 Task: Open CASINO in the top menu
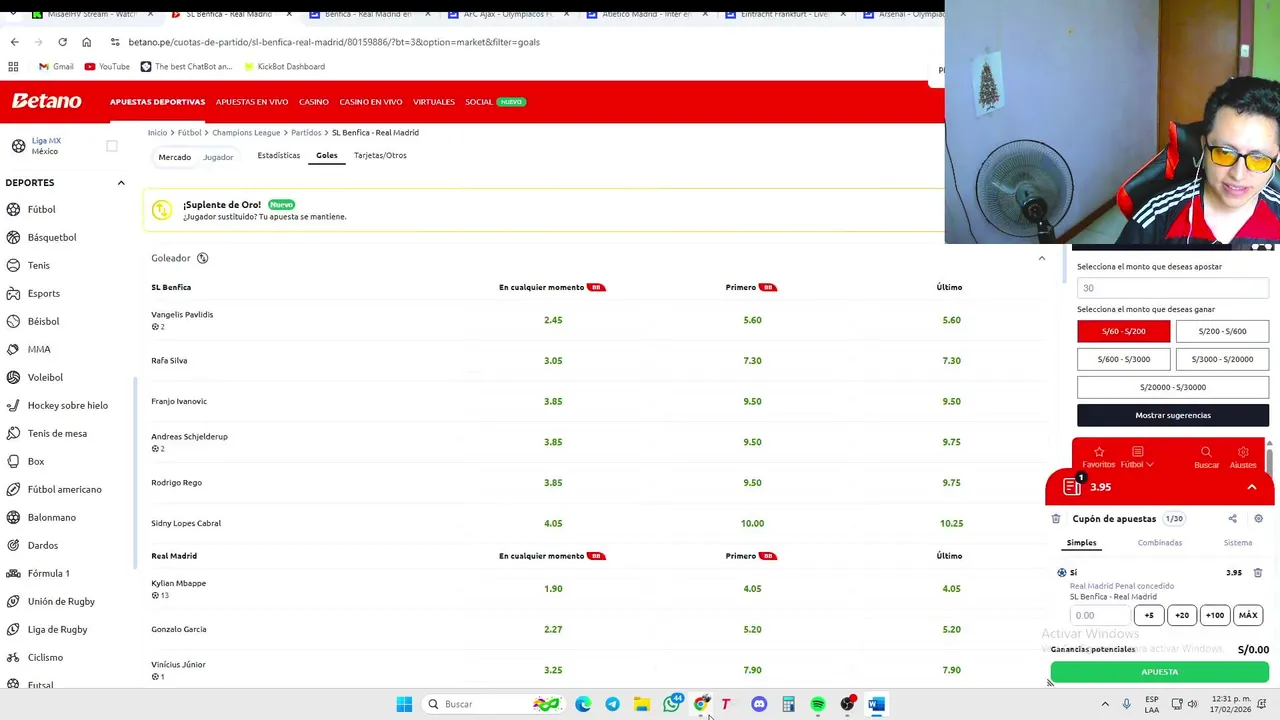pos(313,102)
